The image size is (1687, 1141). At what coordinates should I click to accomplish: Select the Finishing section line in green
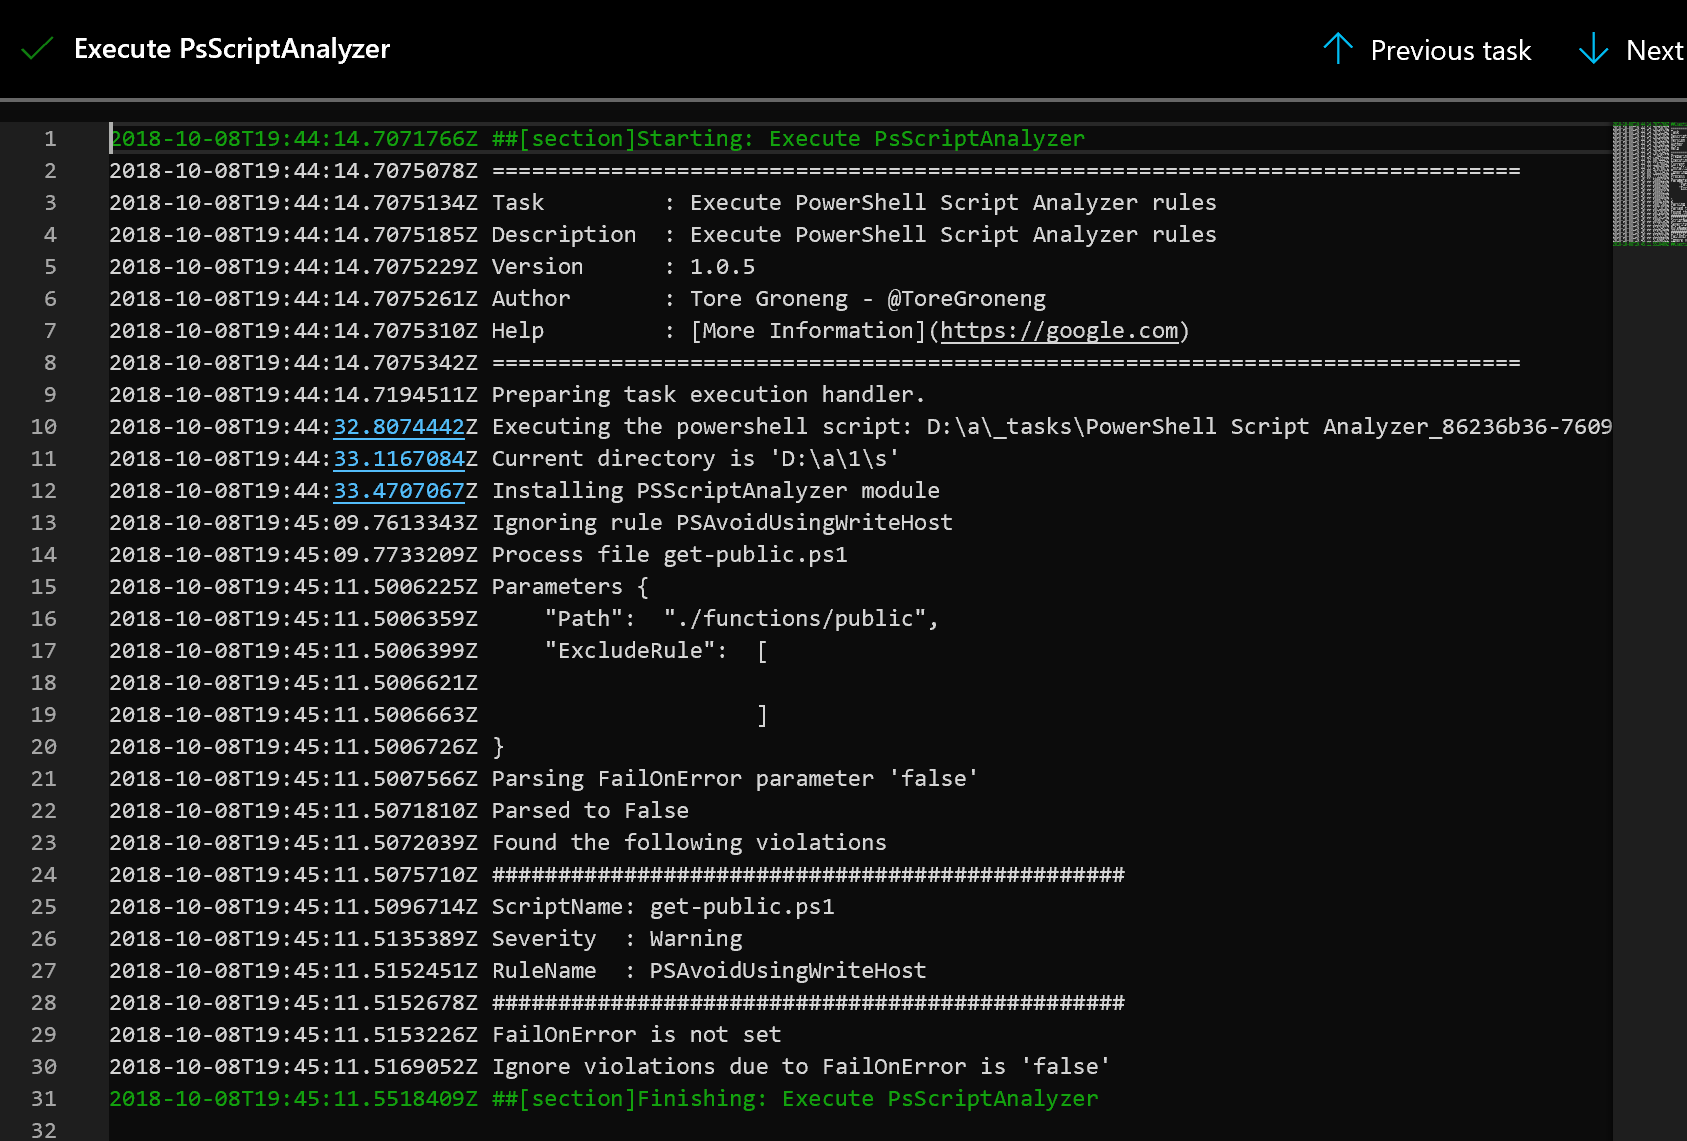605,1098
